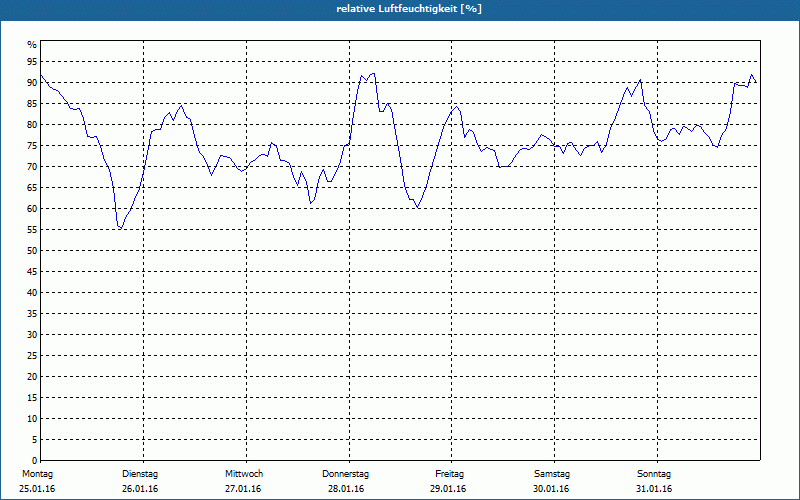This screenshot has height=500, width=800.
Task: Select the 'Freitag' day label
Action: [449, 474]
